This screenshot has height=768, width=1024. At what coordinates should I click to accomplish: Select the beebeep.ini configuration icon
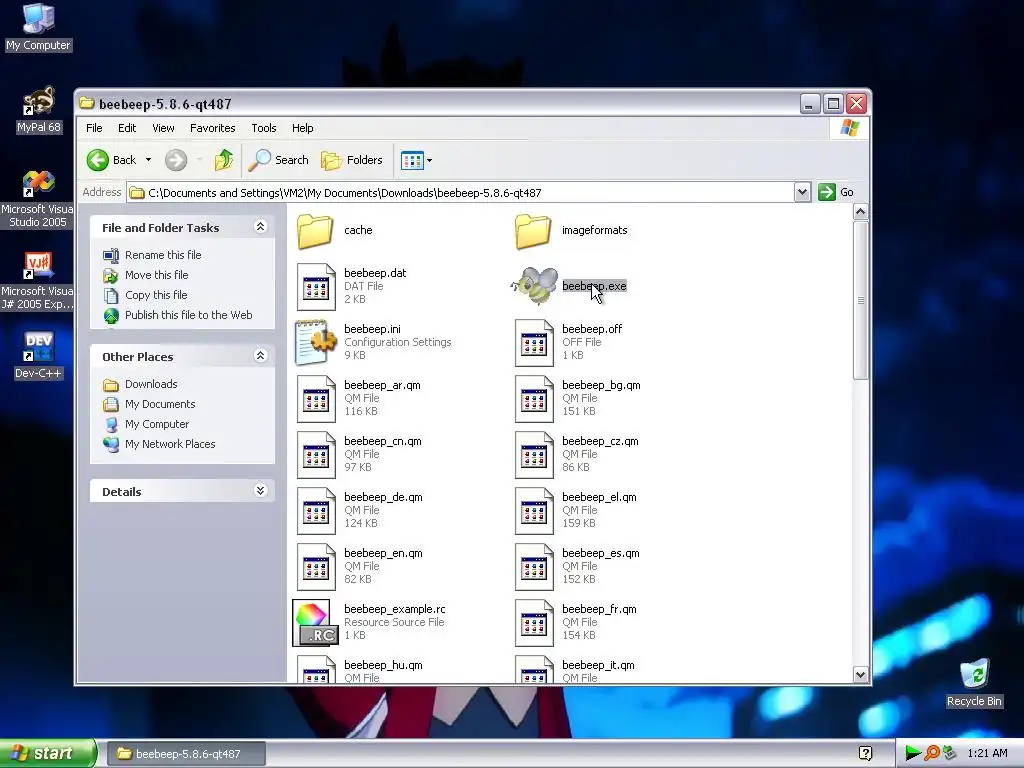pyautogui.click(x=316, y=342)
